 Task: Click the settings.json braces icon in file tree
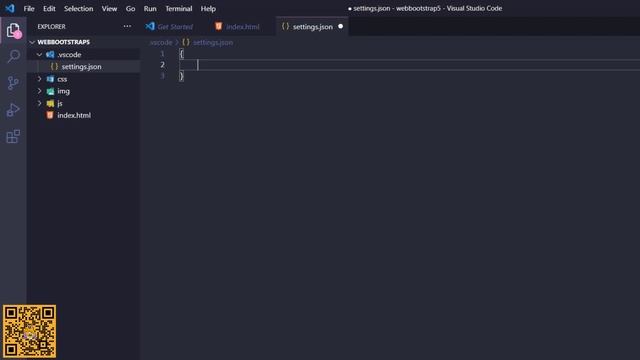54,67
